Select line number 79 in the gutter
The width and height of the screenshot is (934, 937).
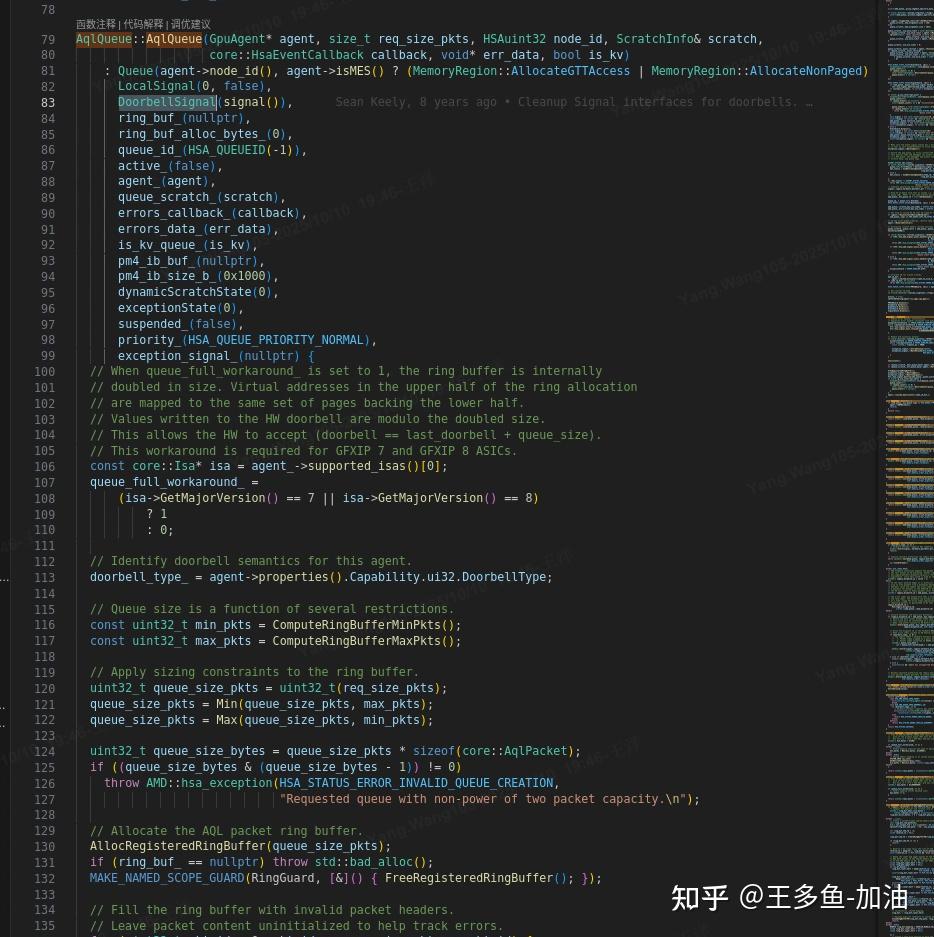[48, 39]
